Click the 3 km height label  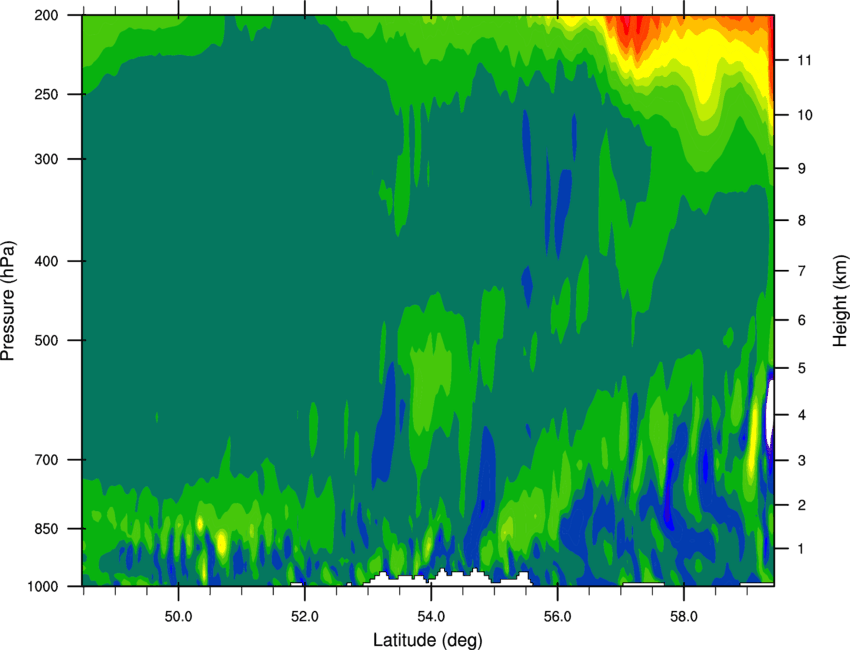click(x=802, y=460)
